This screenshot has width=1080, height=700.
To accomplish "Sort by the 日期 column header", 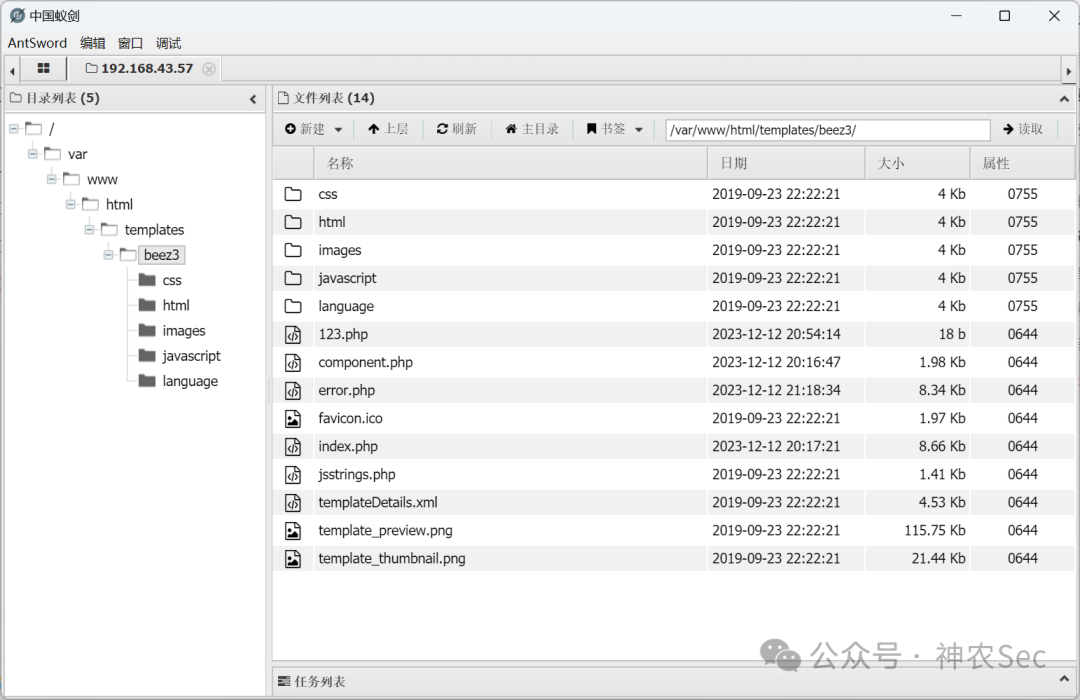I will (x=786, y=163).
